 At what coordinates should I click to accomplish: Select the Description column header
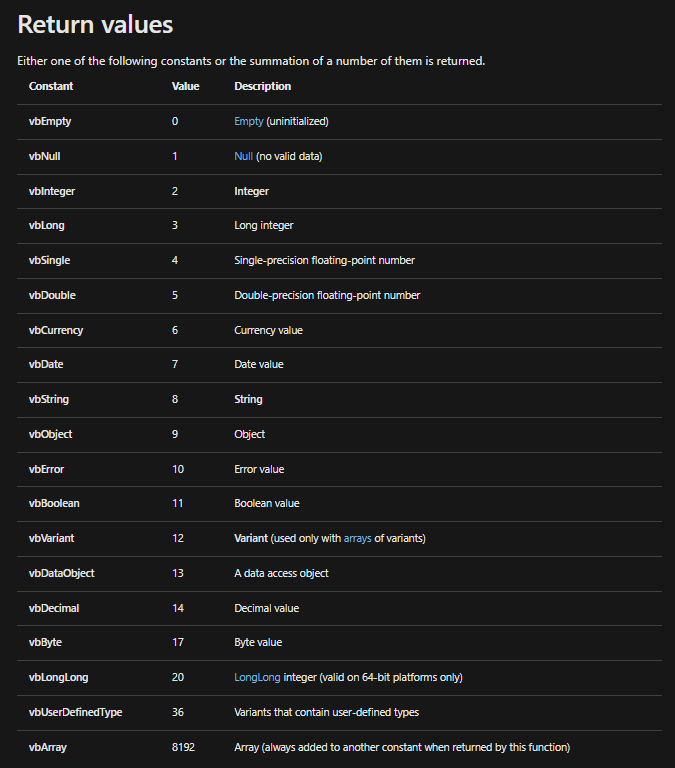tap(263, 86)
